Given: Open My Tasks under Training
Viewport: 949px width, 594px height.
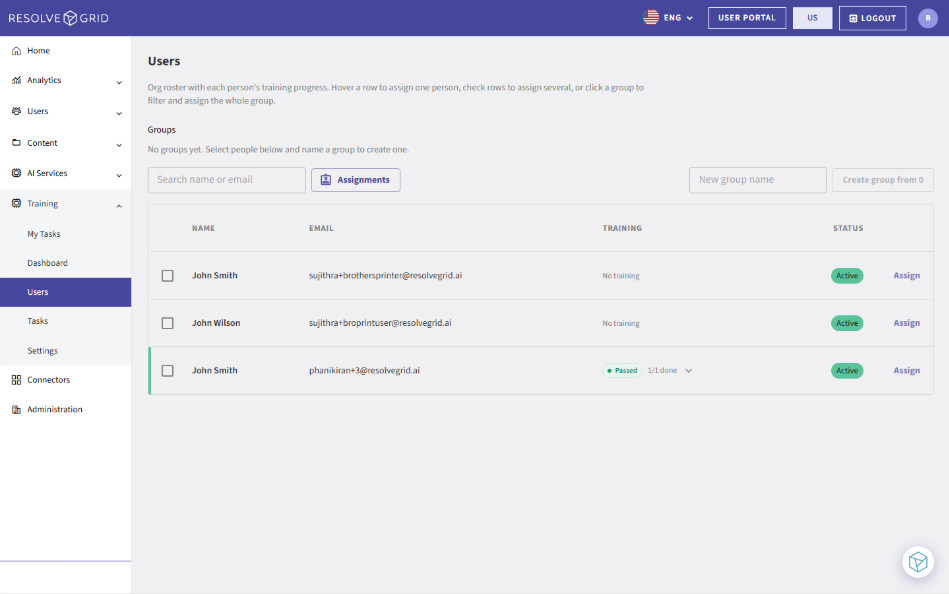Looking at the screenshot, I should click(44, 234).
